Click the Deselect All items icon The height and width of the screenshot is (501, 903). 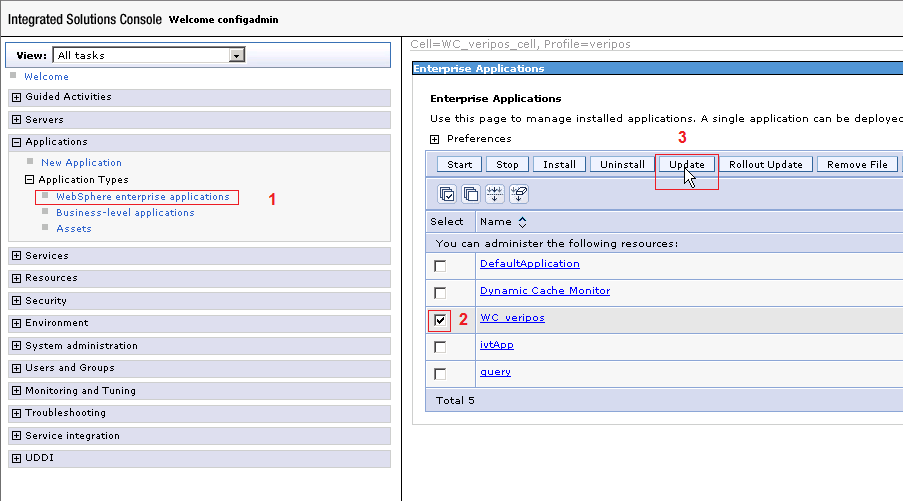(471, 193)
